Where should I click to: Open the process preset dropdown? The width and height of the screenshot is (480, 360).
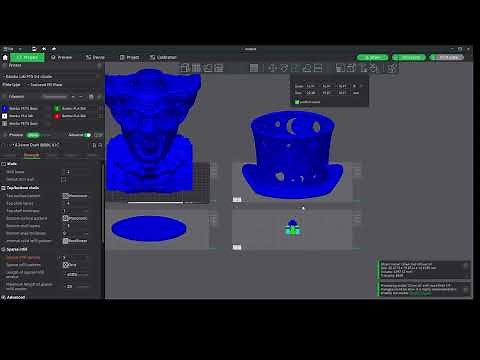pyautogui.click(x=49, y=145)
